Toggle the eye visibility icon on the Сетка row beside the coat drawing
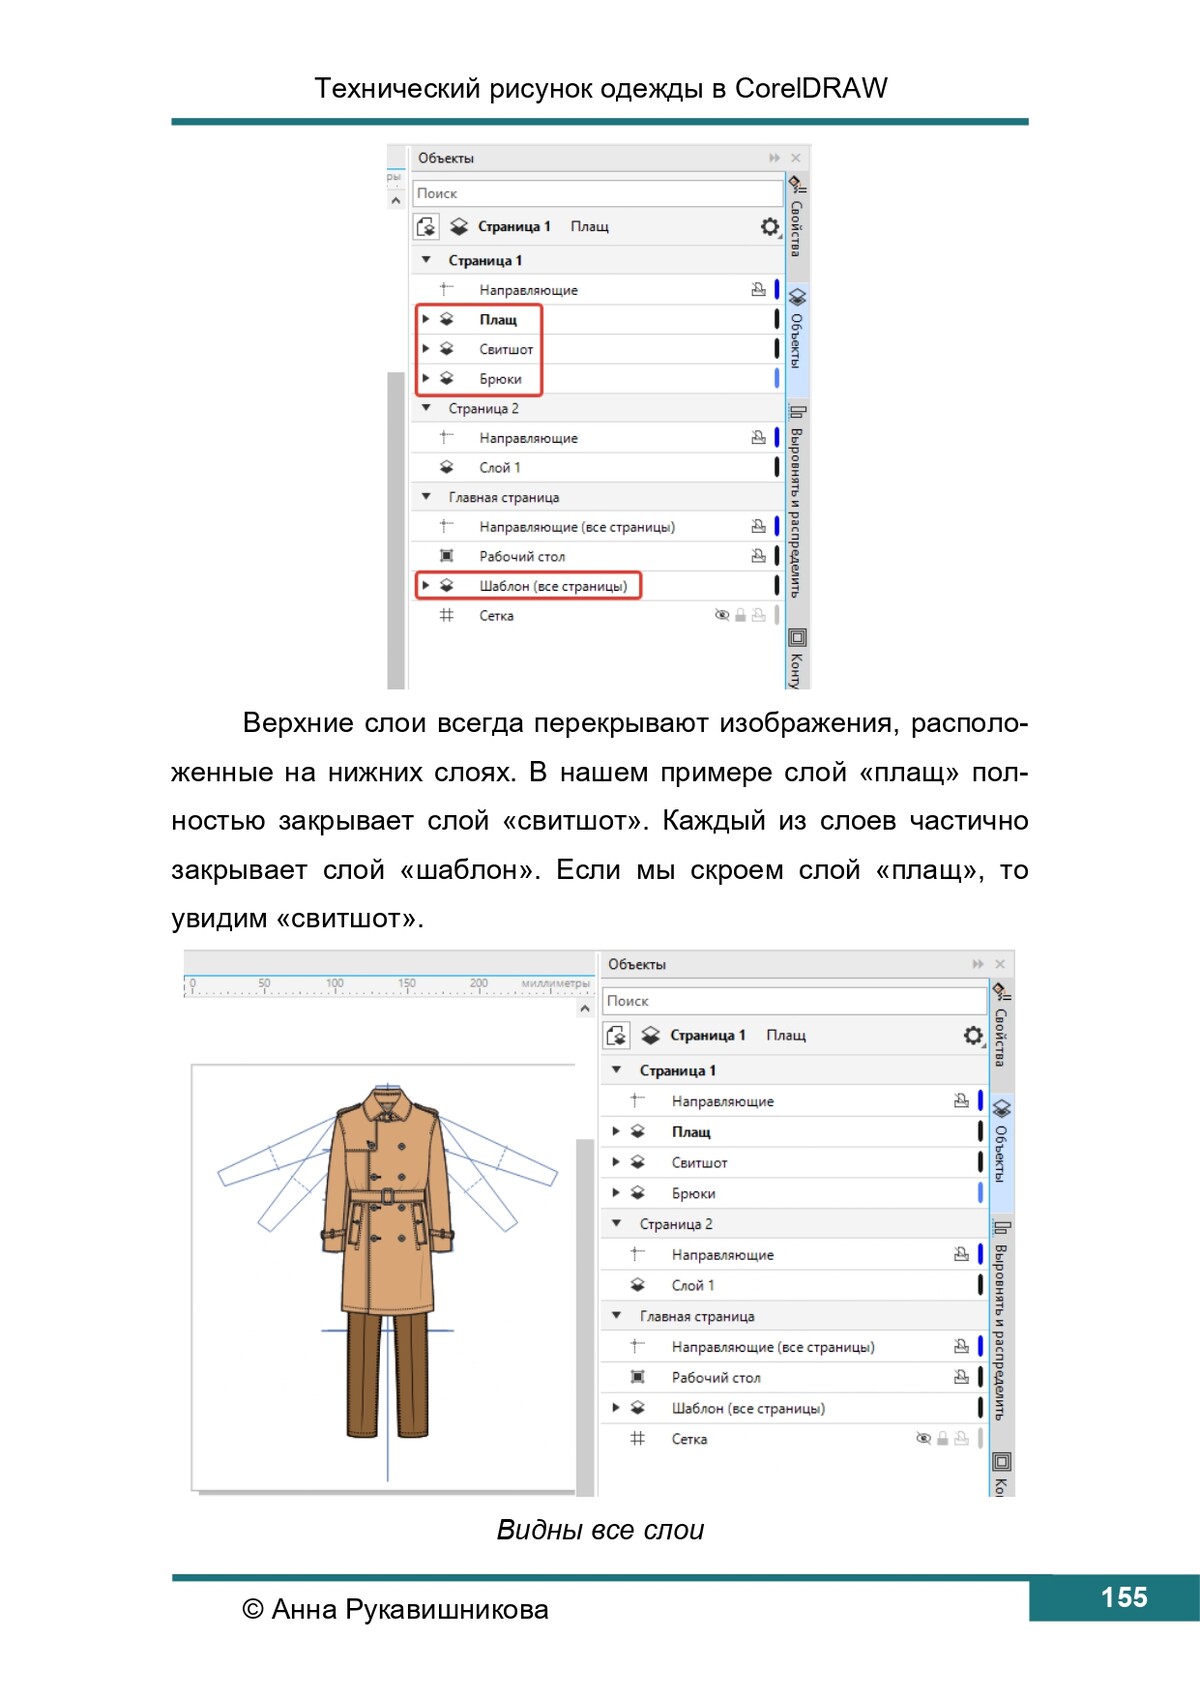Image resolution: width=1200 pixels, height=1697 pixels. pos(923,1439)
